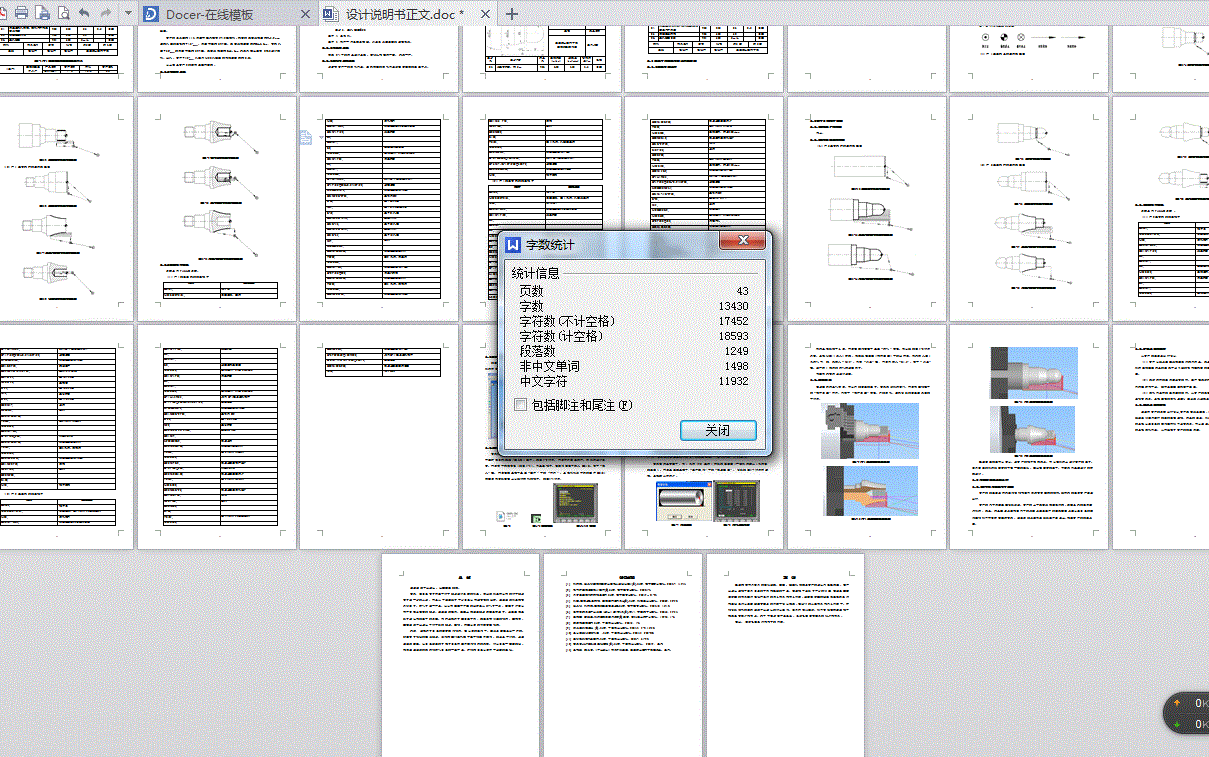Click the 字数统计 dialog title text
Screen dimensions: 1209x757
tap(551, 245)
